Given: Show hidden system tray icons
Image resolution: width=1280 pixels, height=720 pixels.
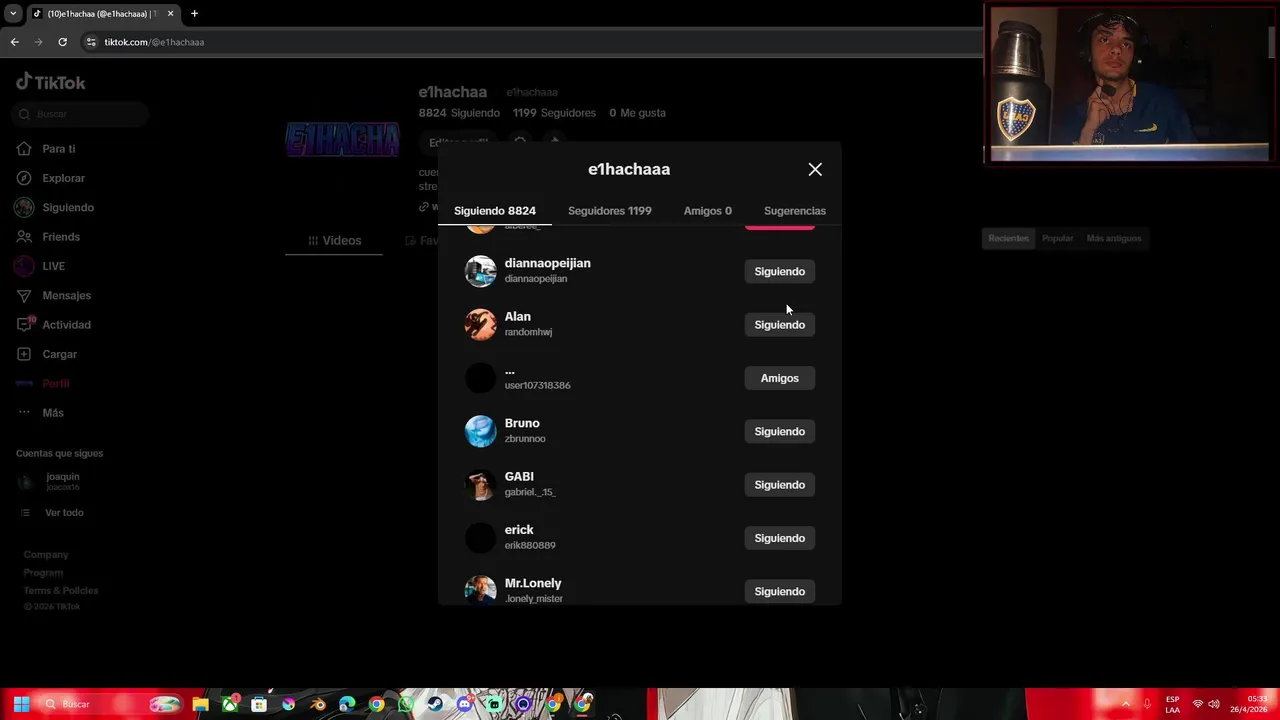Looking at the screenshot, I should (x=1125, y=704).
